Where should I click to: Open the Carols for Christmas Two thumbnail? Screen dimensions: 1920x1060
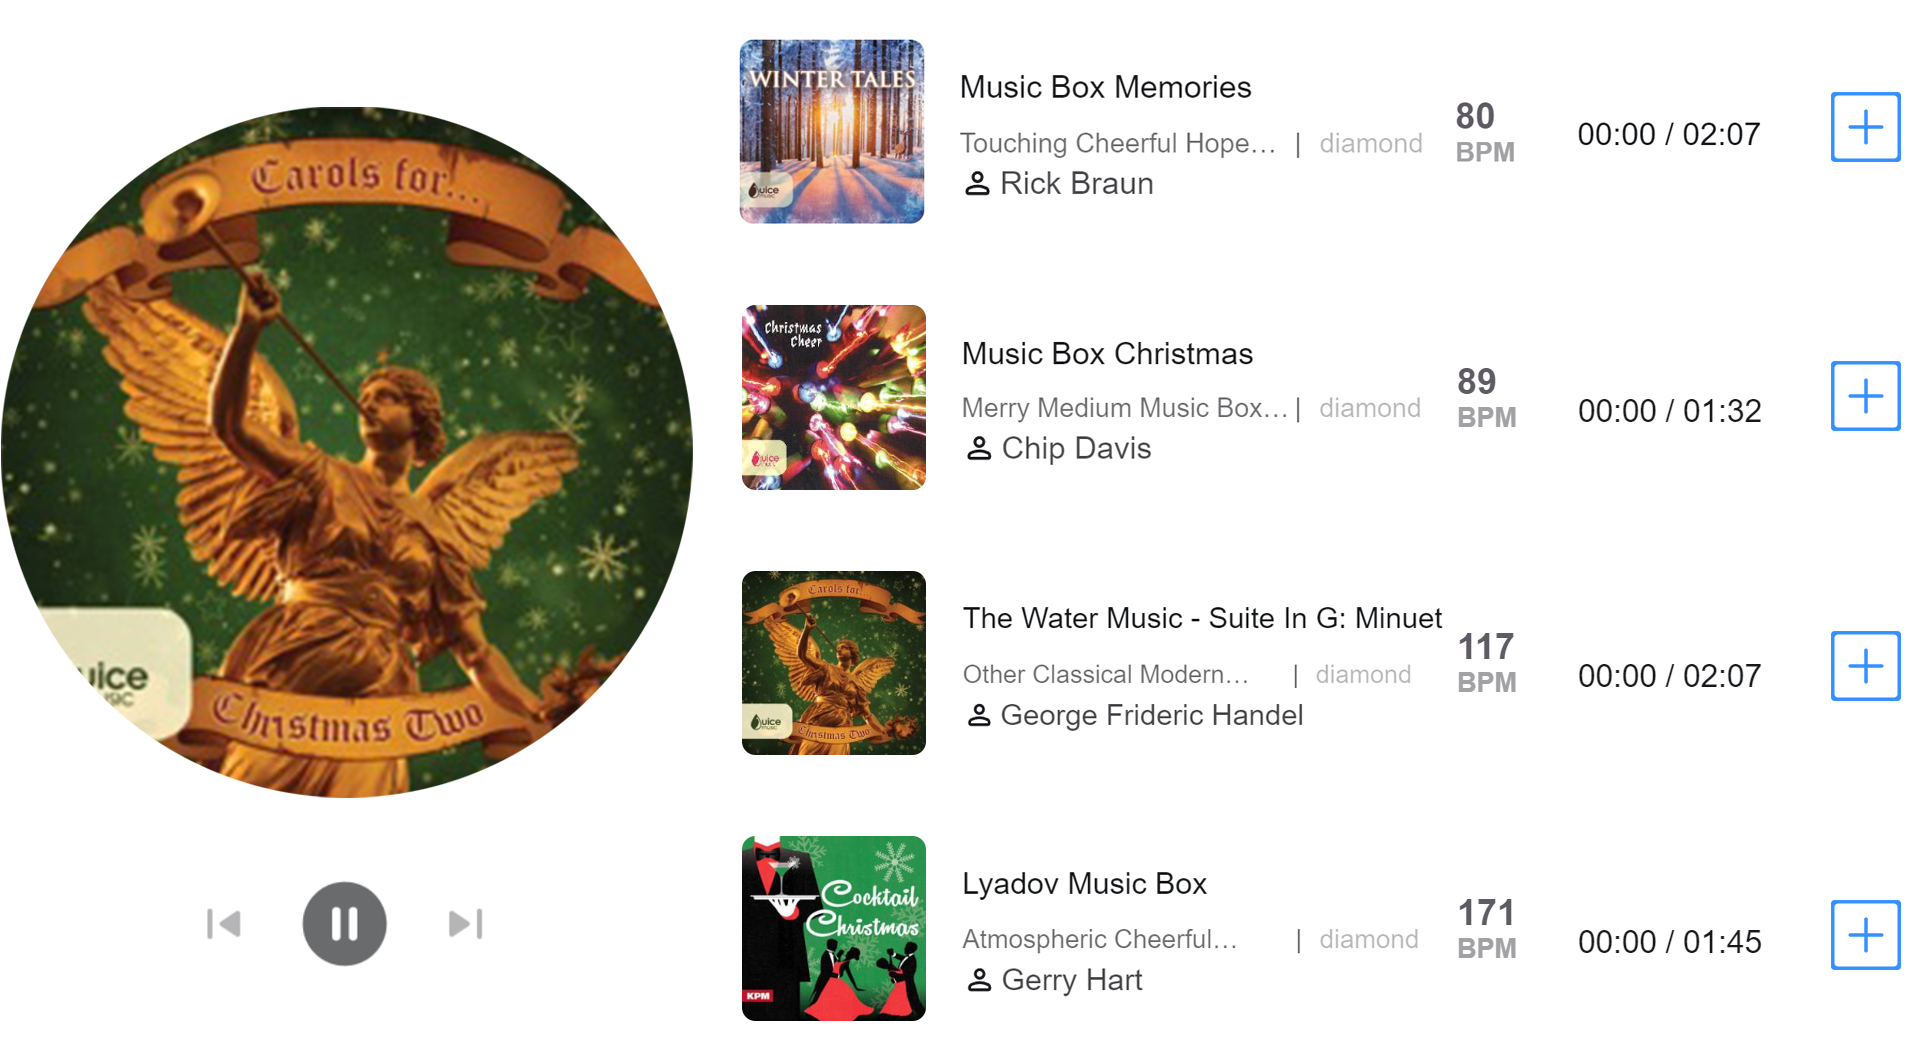click(833, 663)
